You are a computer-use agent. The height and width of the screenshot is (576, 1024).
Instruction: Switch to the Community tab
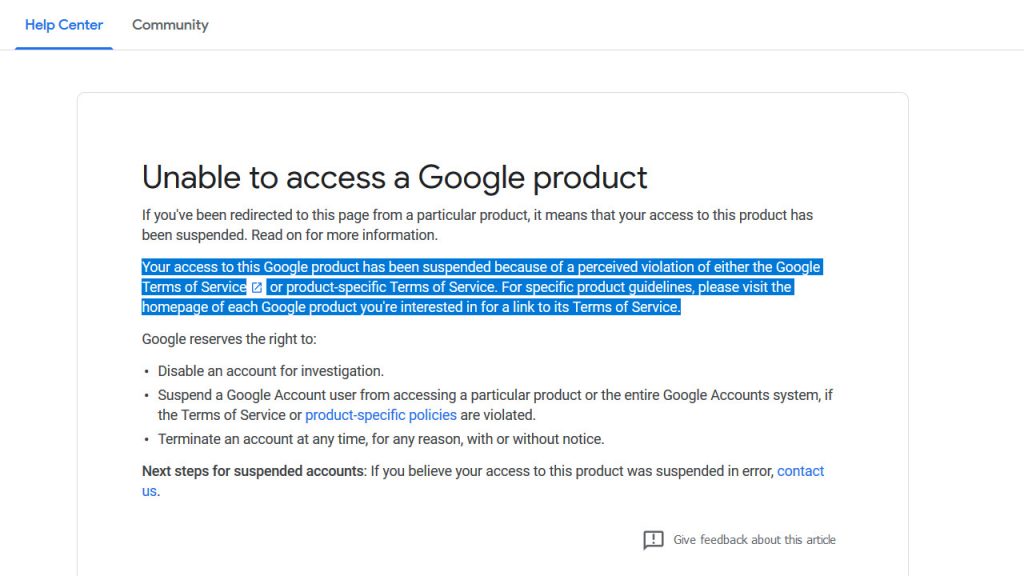170,25
